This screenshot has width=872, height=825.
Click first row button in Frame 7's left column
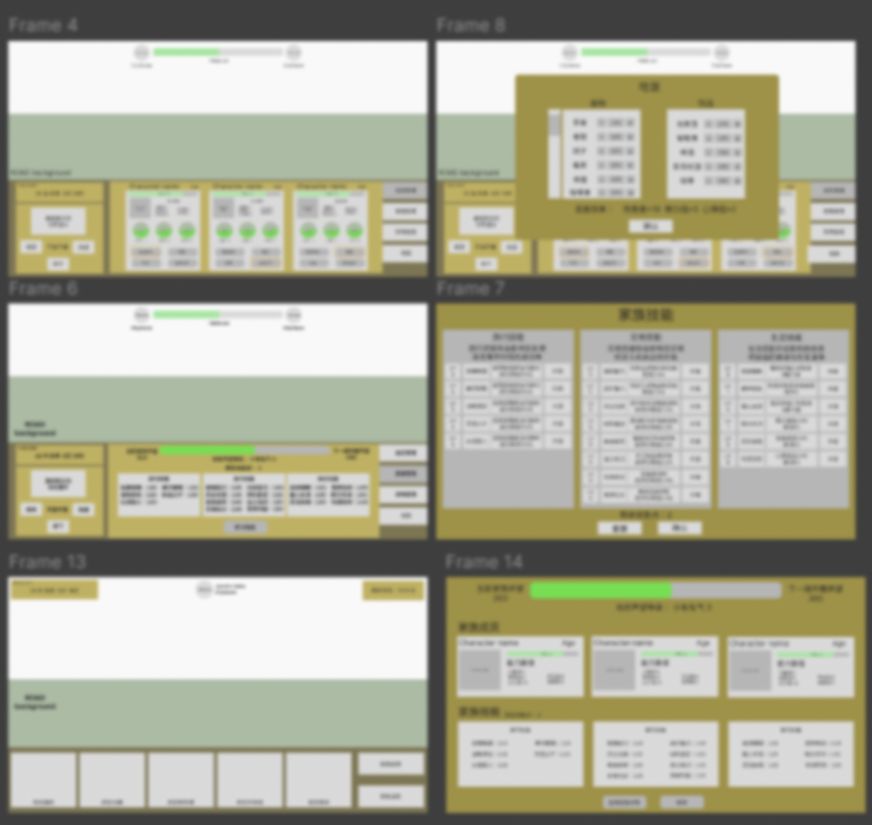[557, 371]
